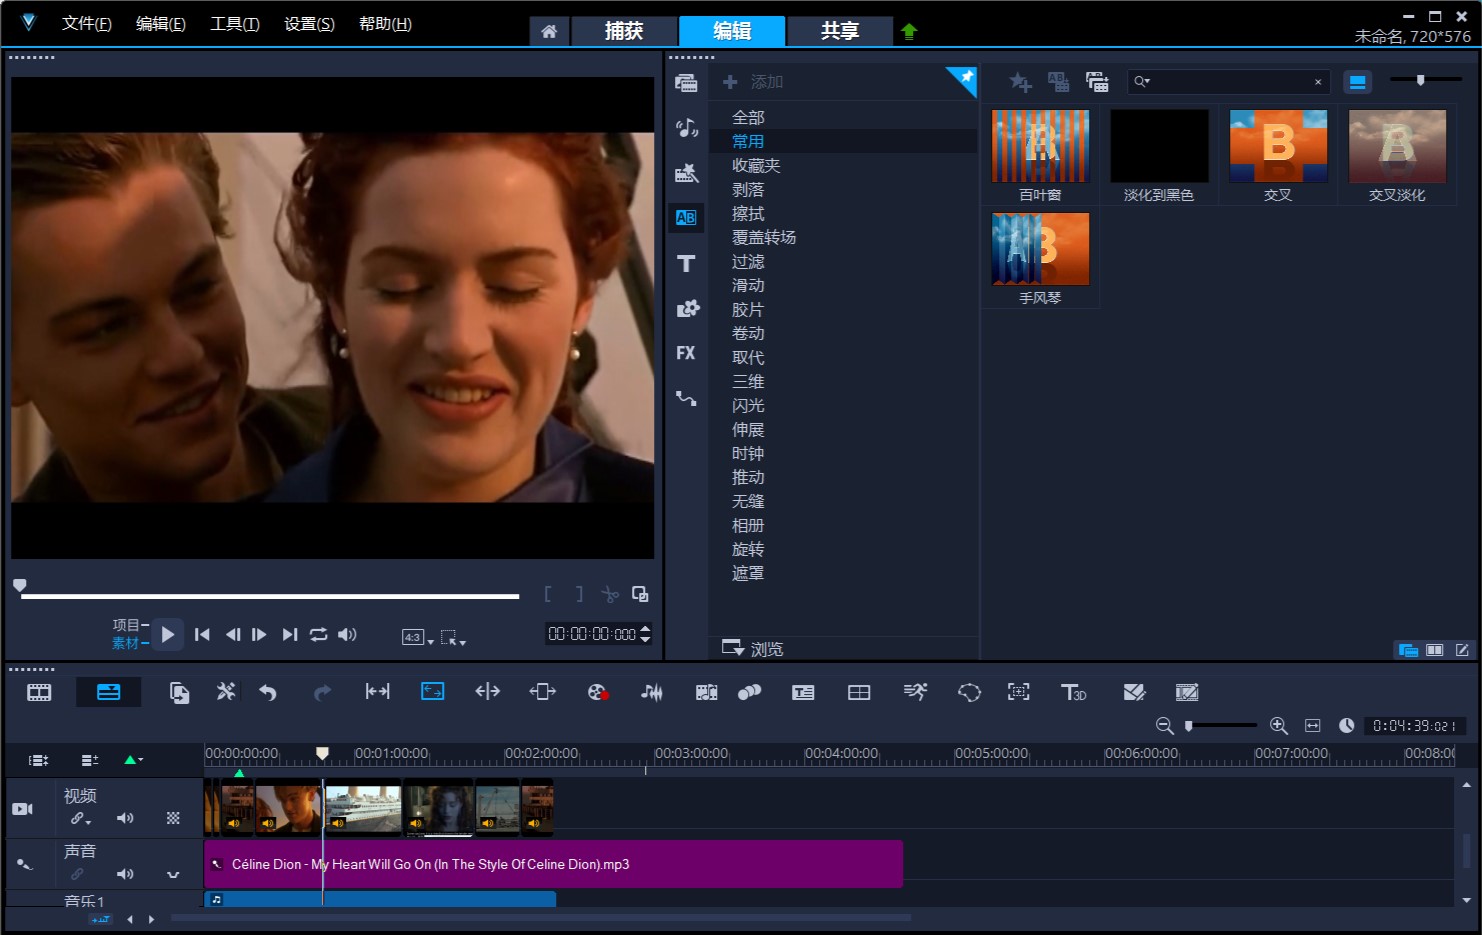Open the Sound Mixer icon
1482x935 pixels.
click(x=652, y=692)
